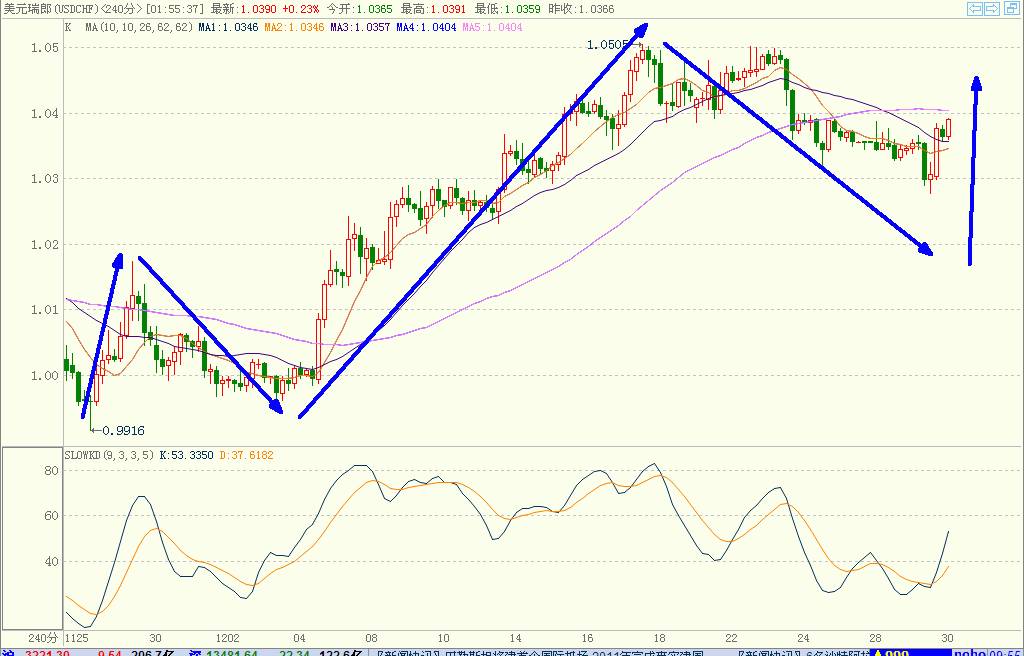Click the K chart type label
Screen dimensions: 1024x656
point(68,27)
